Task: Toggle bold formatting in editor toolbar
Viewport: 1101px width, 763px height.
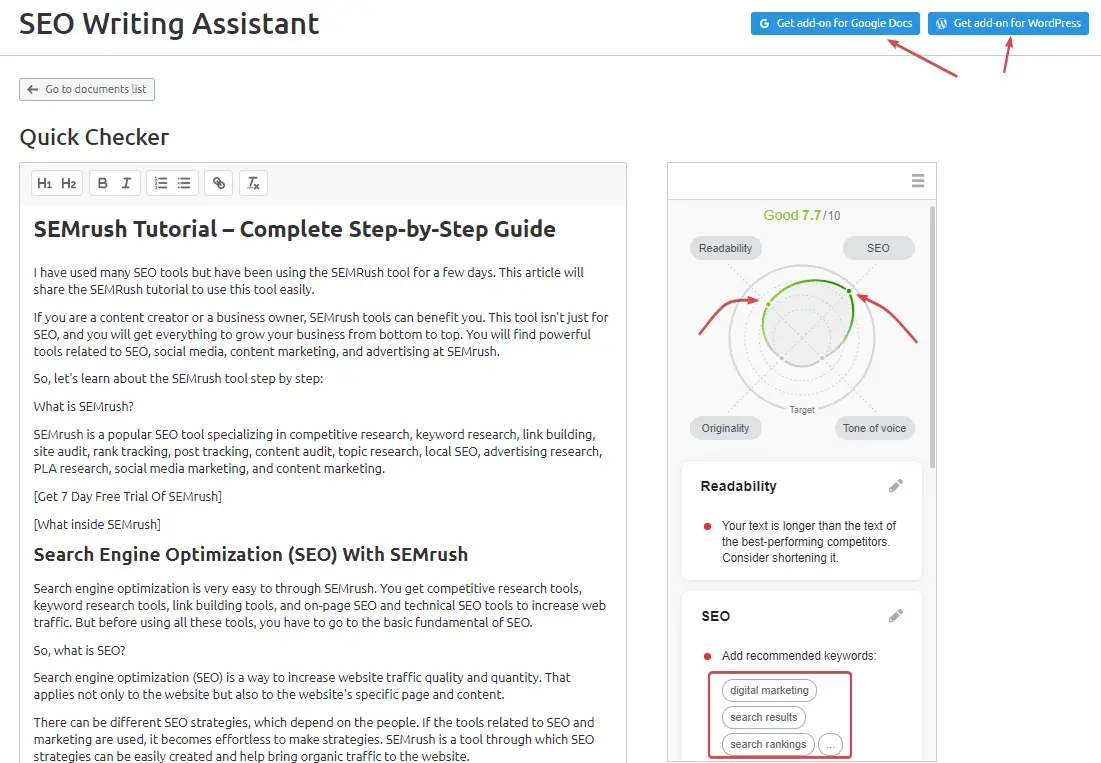Action: [x=103, y=183]
